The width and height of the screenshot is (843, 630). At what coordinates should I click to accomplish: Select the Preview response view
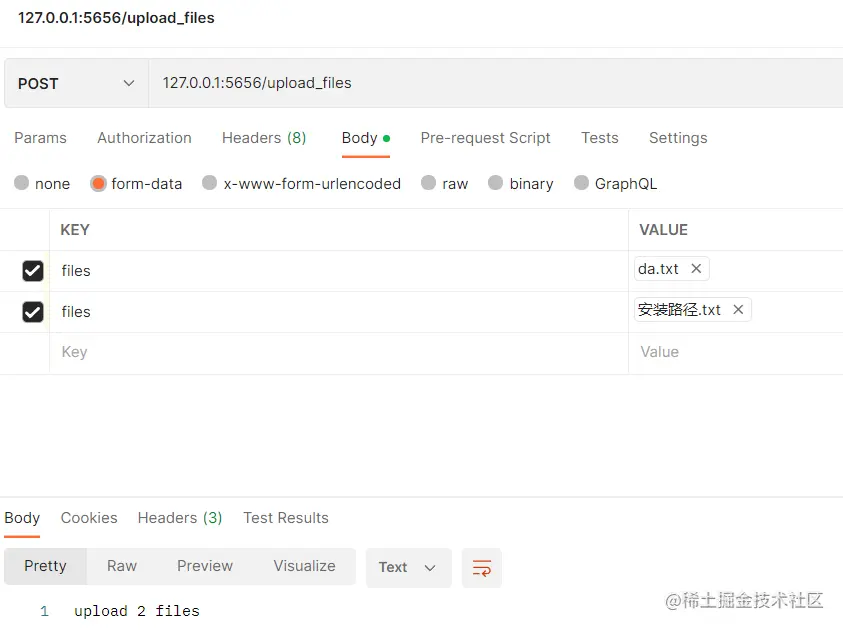205,566
